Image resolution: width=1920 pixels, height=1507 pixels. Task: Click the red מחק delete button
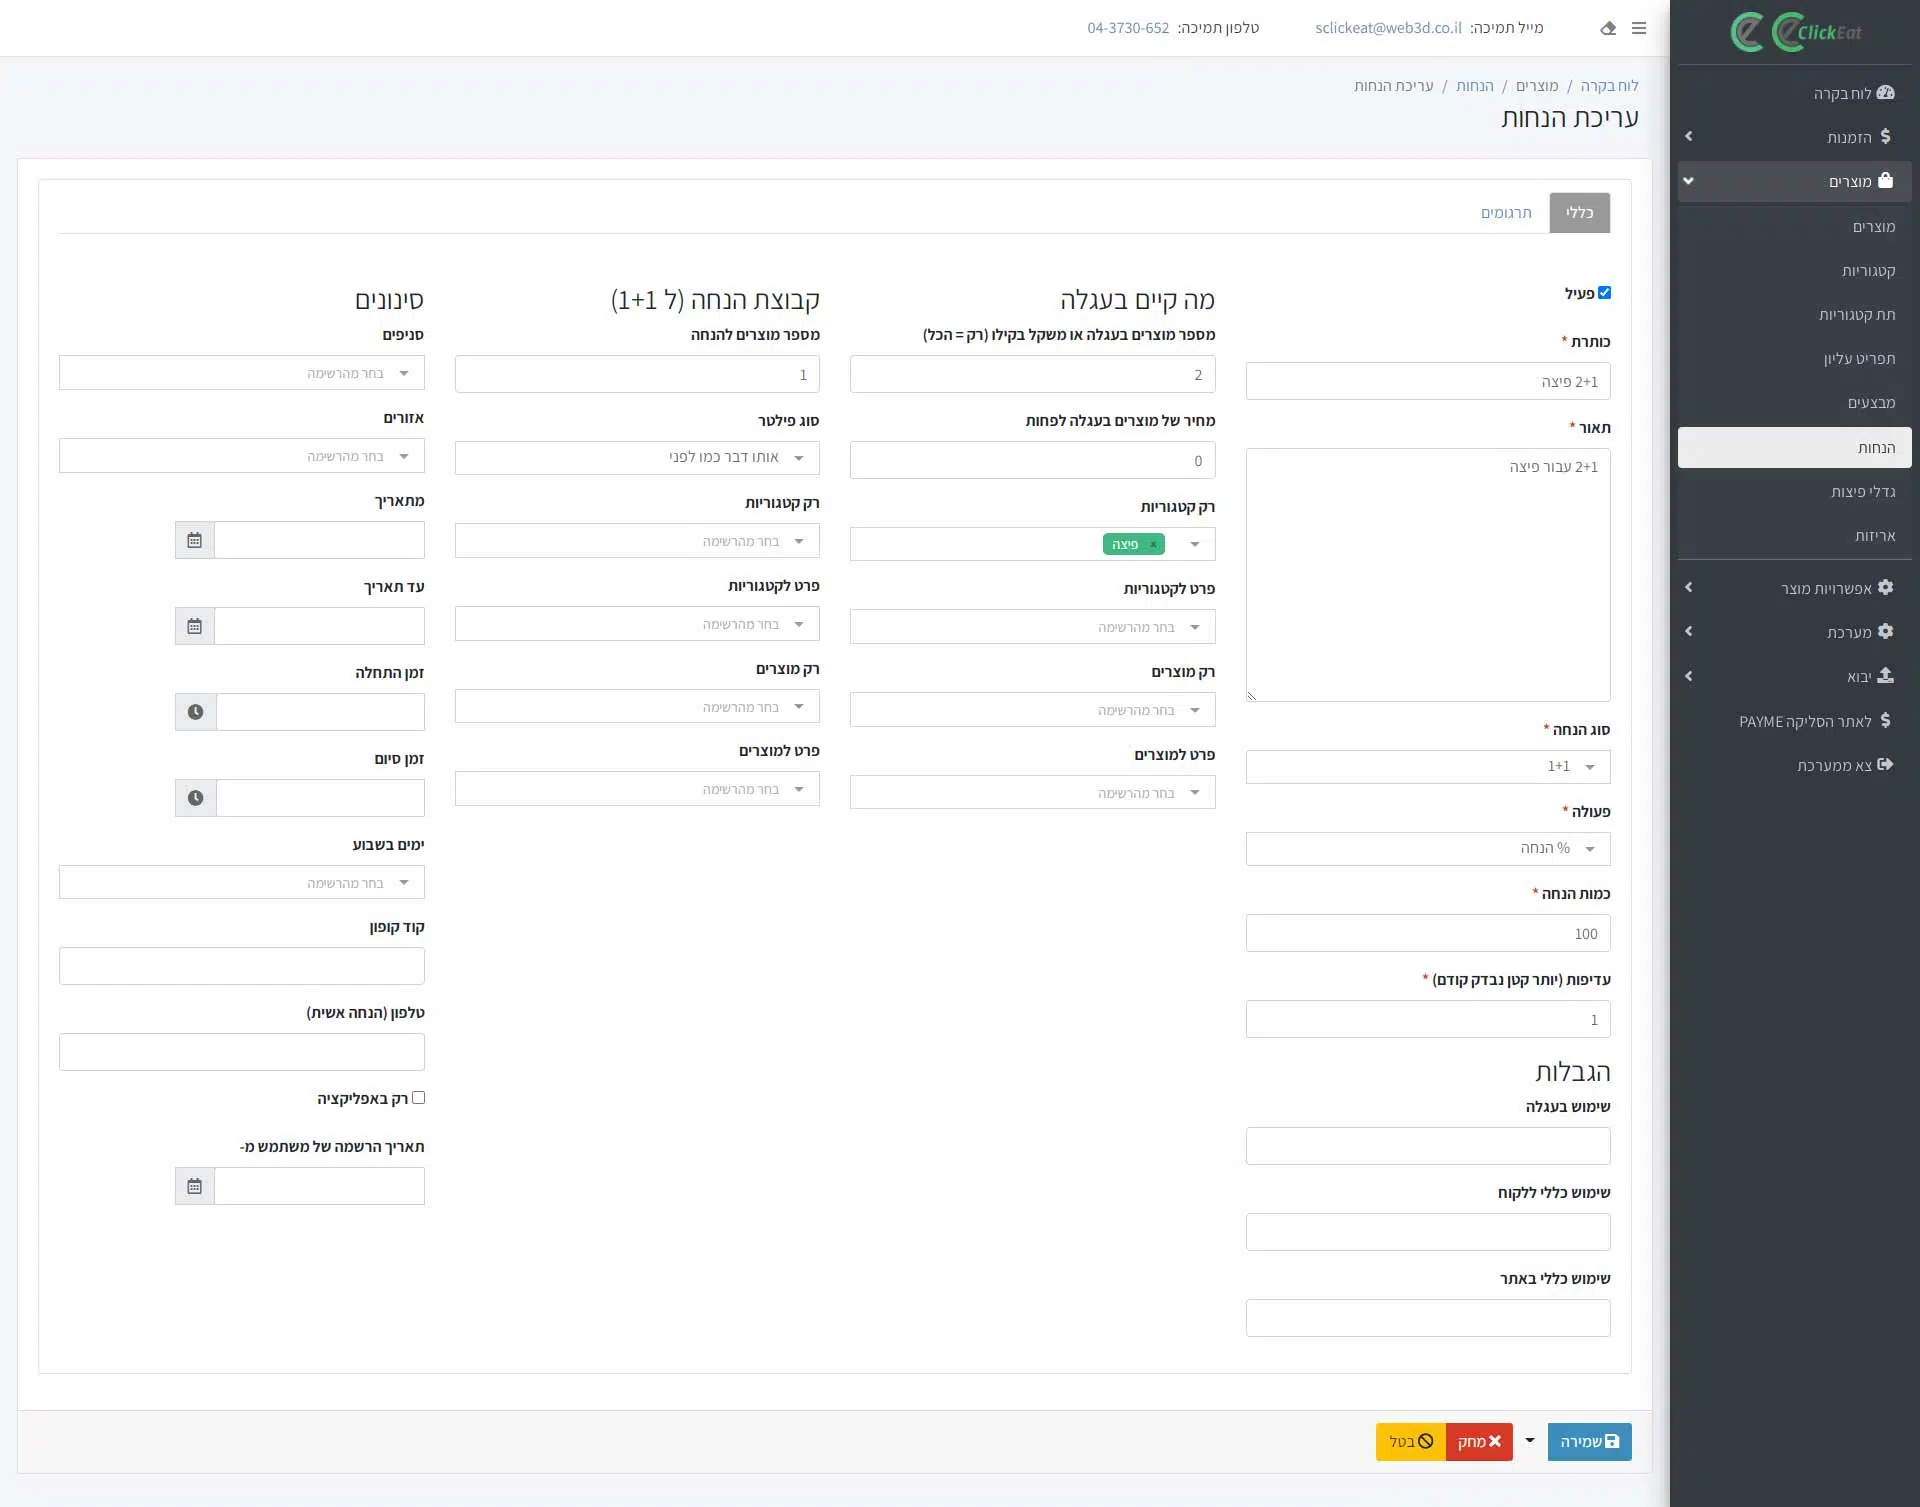click(x=1479, y=1441)
